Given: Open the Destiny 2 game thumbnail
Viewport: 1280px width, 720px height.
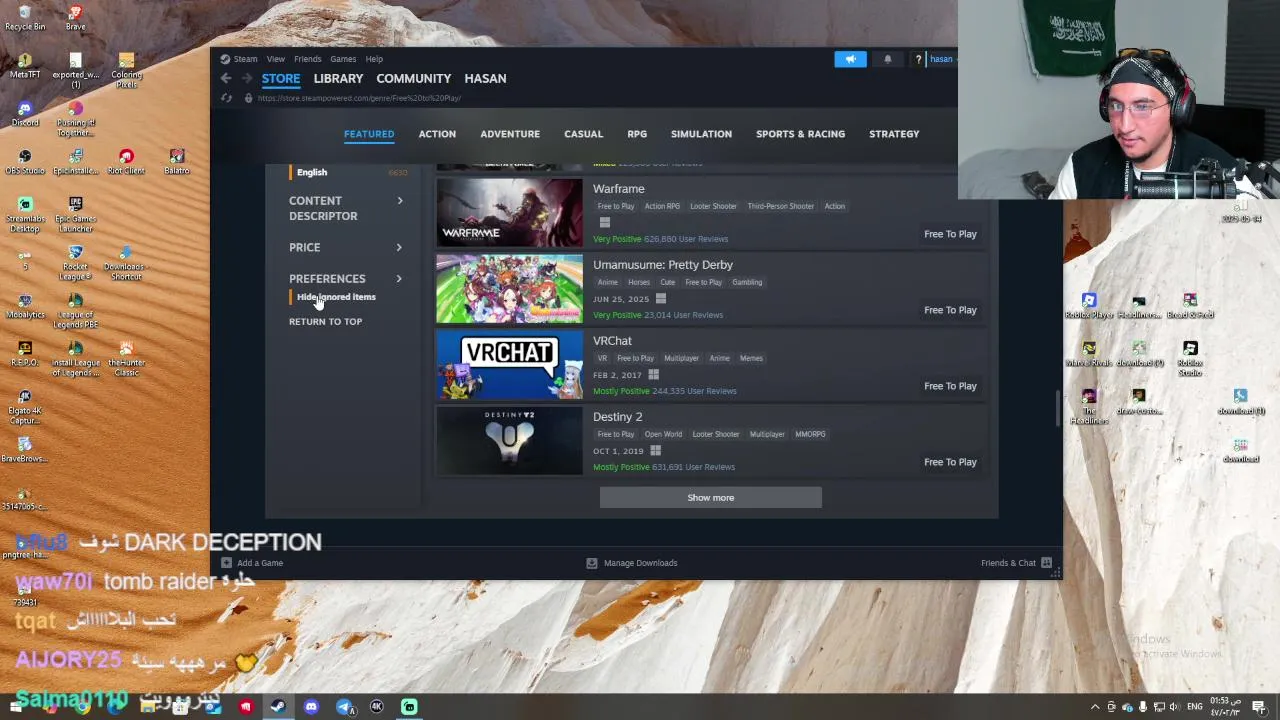Looking at the screenshot, I should (x=509, y=441).
